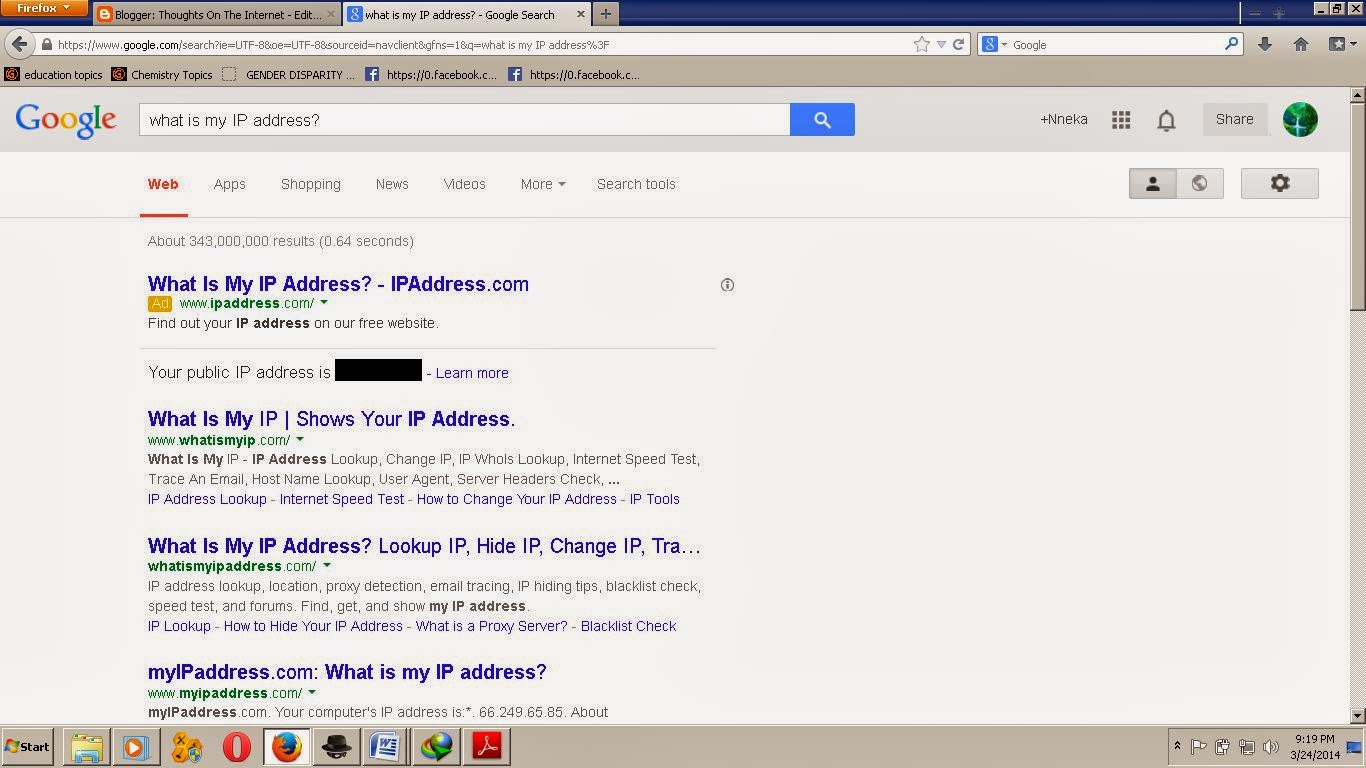Follow the Learn more link
The height and width of the screenshot is (768, 1366).
[x=472, y=373]
